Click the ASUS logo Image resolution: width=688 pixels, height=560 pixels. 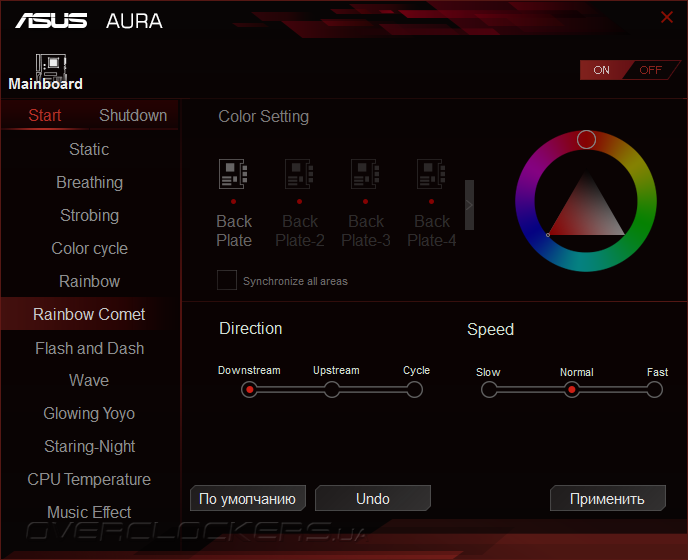pos(51,21)
